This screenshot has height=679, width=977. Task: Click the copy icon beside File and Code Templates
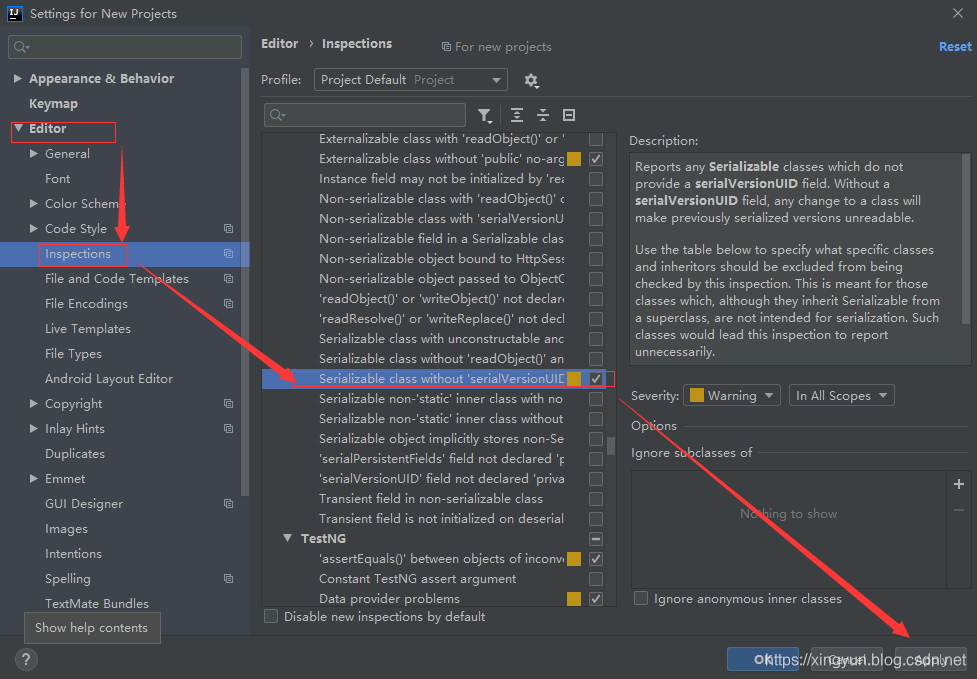coord(229,278)
